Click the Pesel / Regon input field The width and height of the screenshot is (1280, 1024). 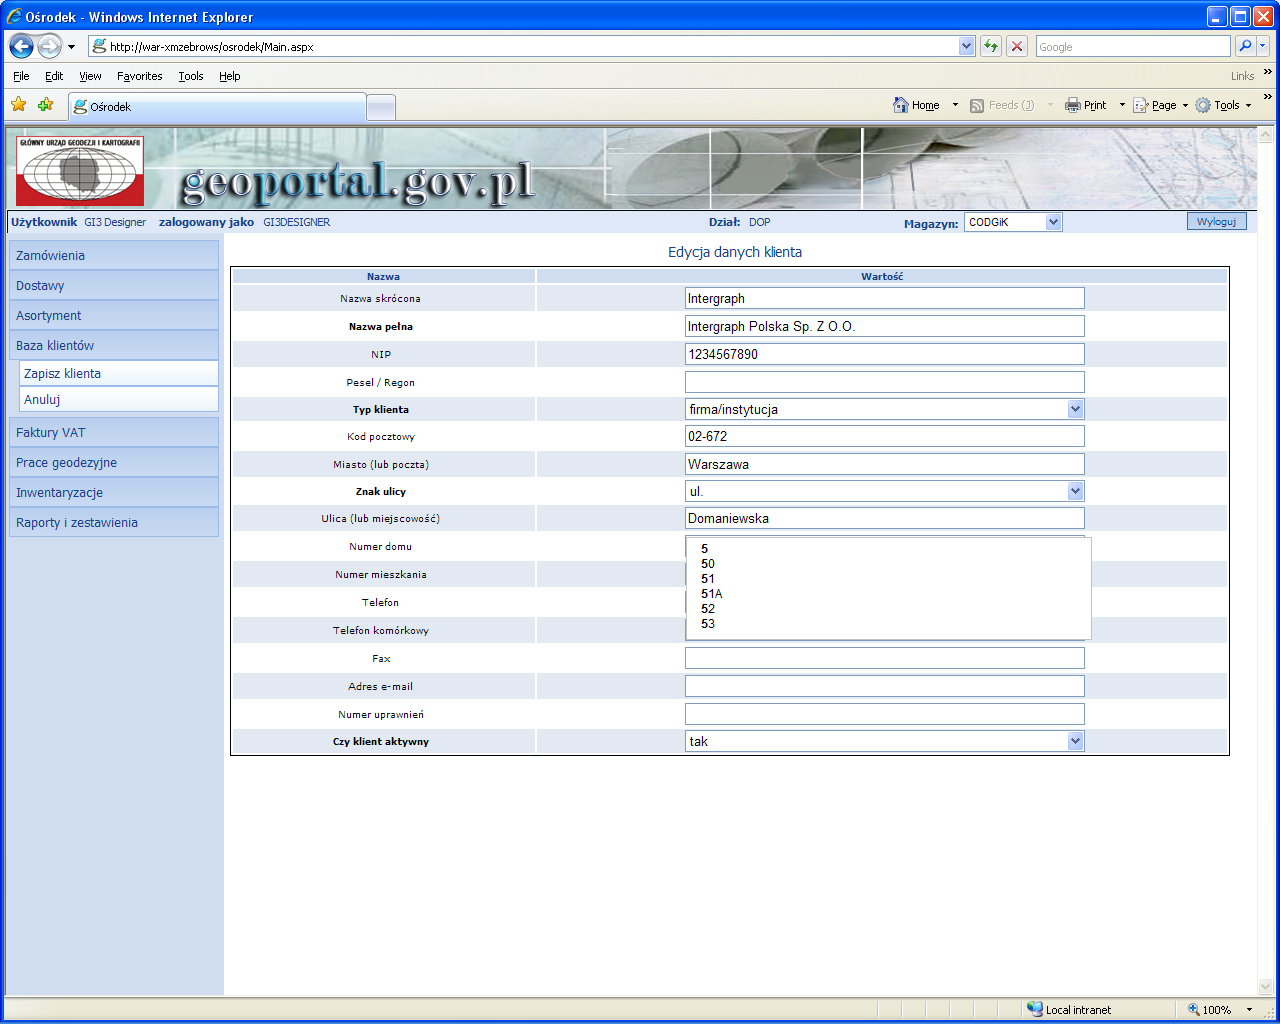pyautogui.click(x=884, y=382)
